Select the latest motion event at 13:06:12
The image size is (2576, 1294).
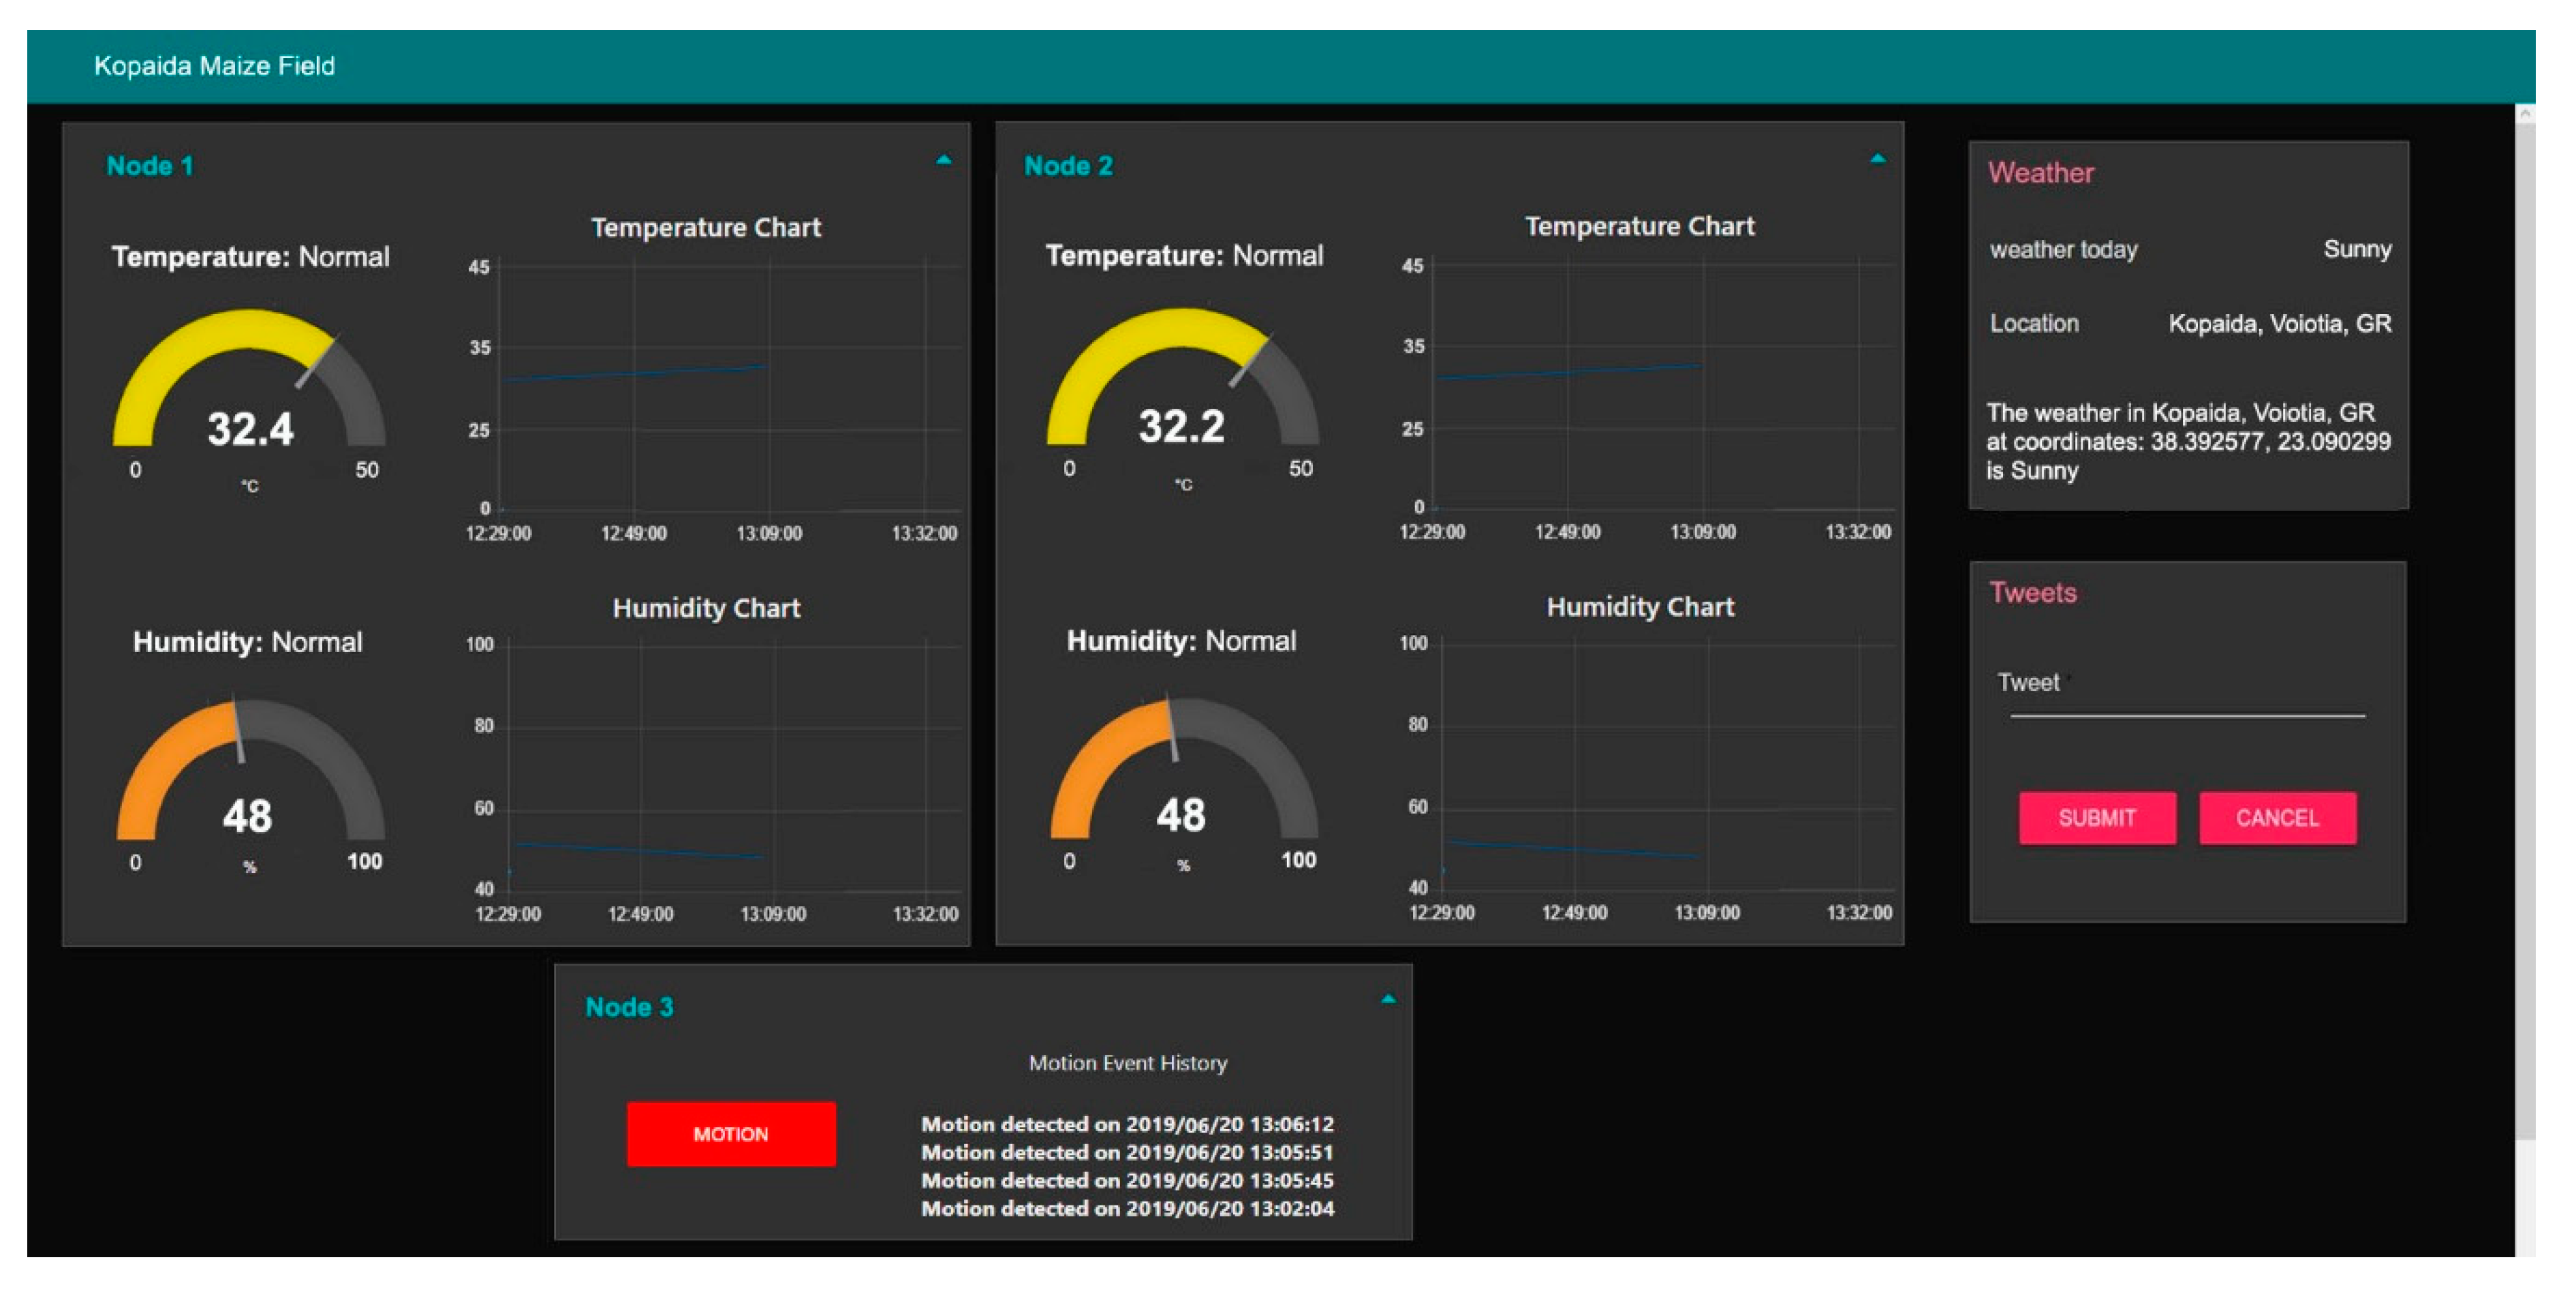coord(1127,1124)
